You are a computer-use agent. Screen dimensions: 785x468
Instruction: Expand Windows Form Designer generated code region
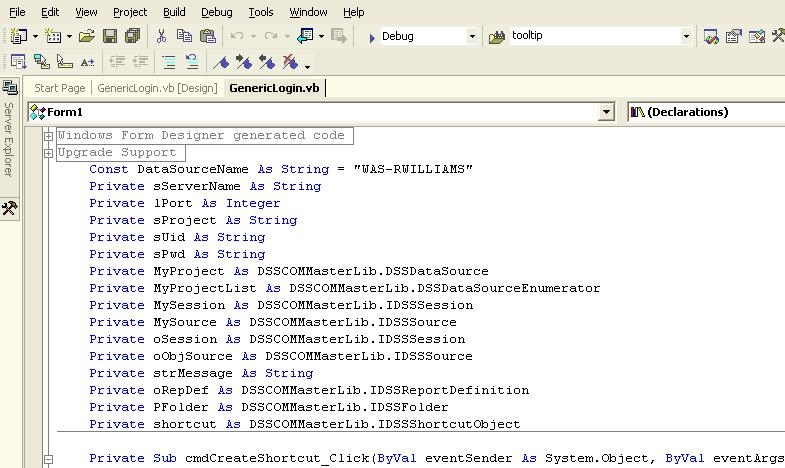[48, 136]
